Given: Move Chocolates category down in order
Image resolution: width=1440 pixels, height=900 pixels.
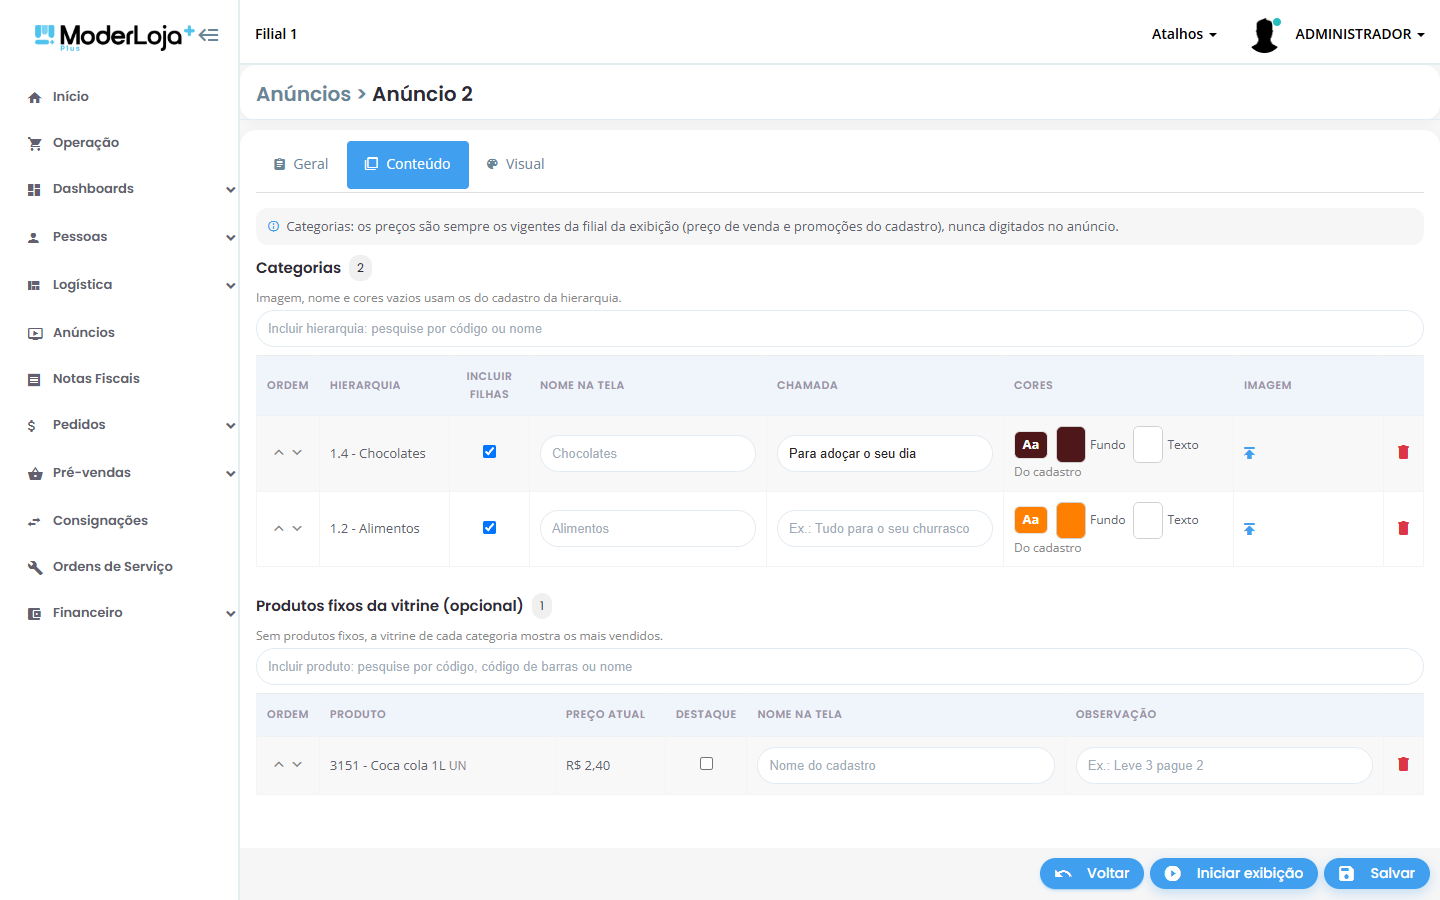Looking at the screenshot, I should pyautogui.click(x=297, y=453).
